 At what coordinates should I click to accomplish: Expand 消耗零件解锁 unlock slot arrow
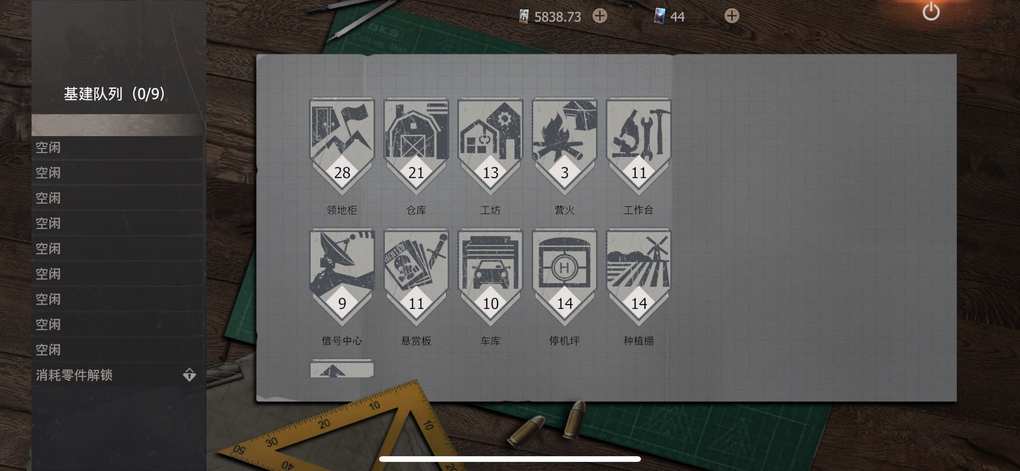pos(189,375)
